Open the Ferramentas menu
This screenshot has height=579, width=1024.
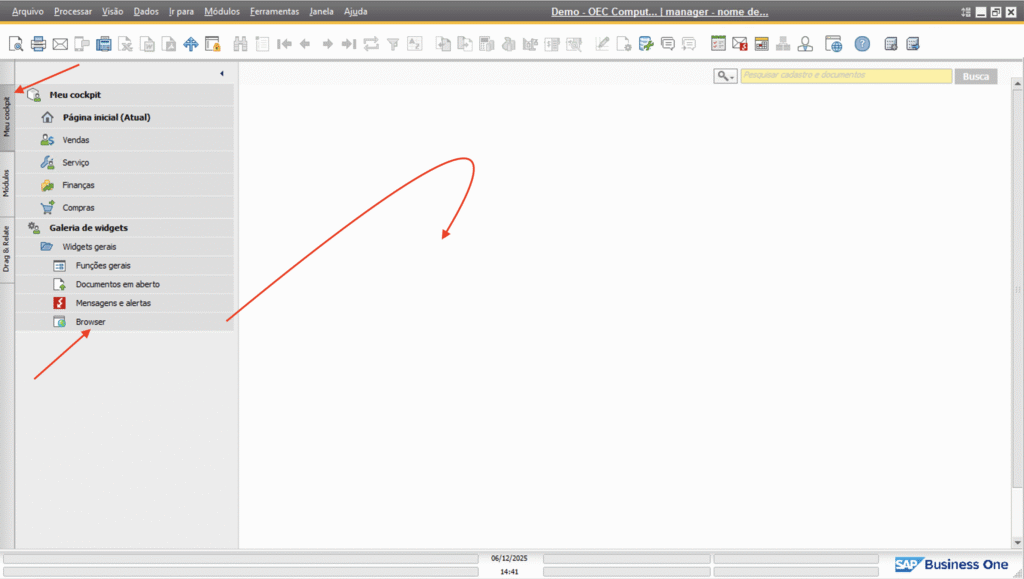[x=274, y=11]
